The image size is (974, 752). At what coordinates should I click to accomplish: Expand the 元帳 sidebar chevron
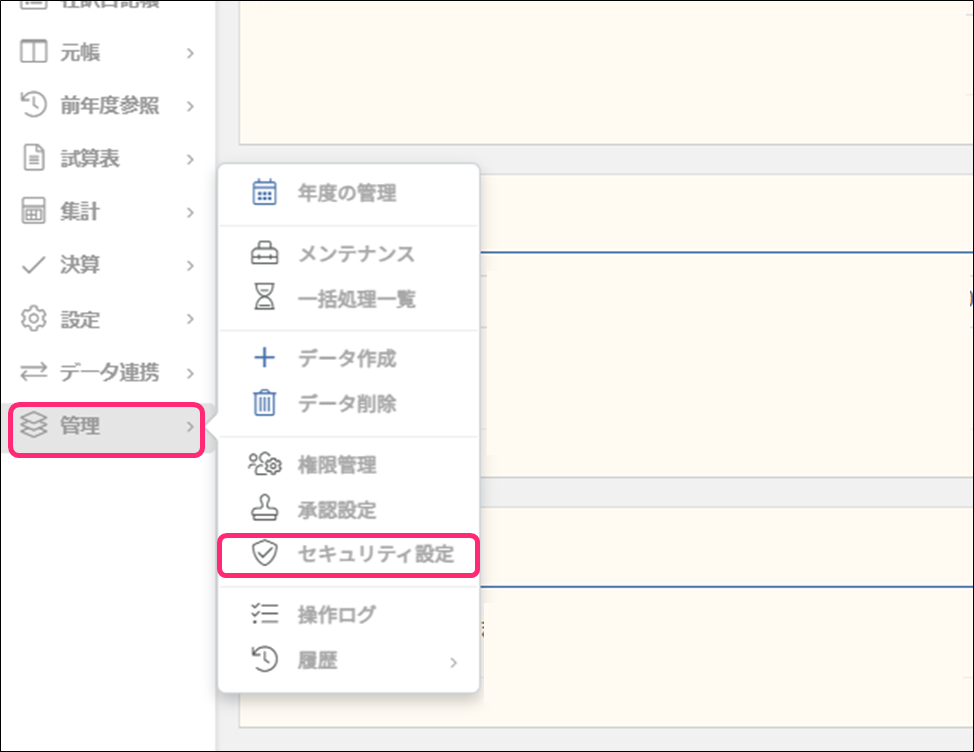click(x=190, y=53)
